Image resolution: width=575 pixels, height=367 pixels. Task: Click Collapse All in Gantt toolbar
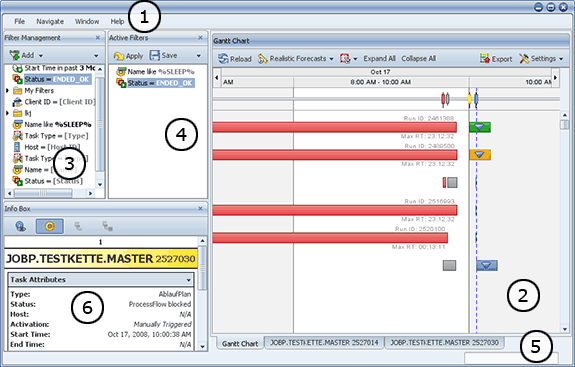[418, 59]
